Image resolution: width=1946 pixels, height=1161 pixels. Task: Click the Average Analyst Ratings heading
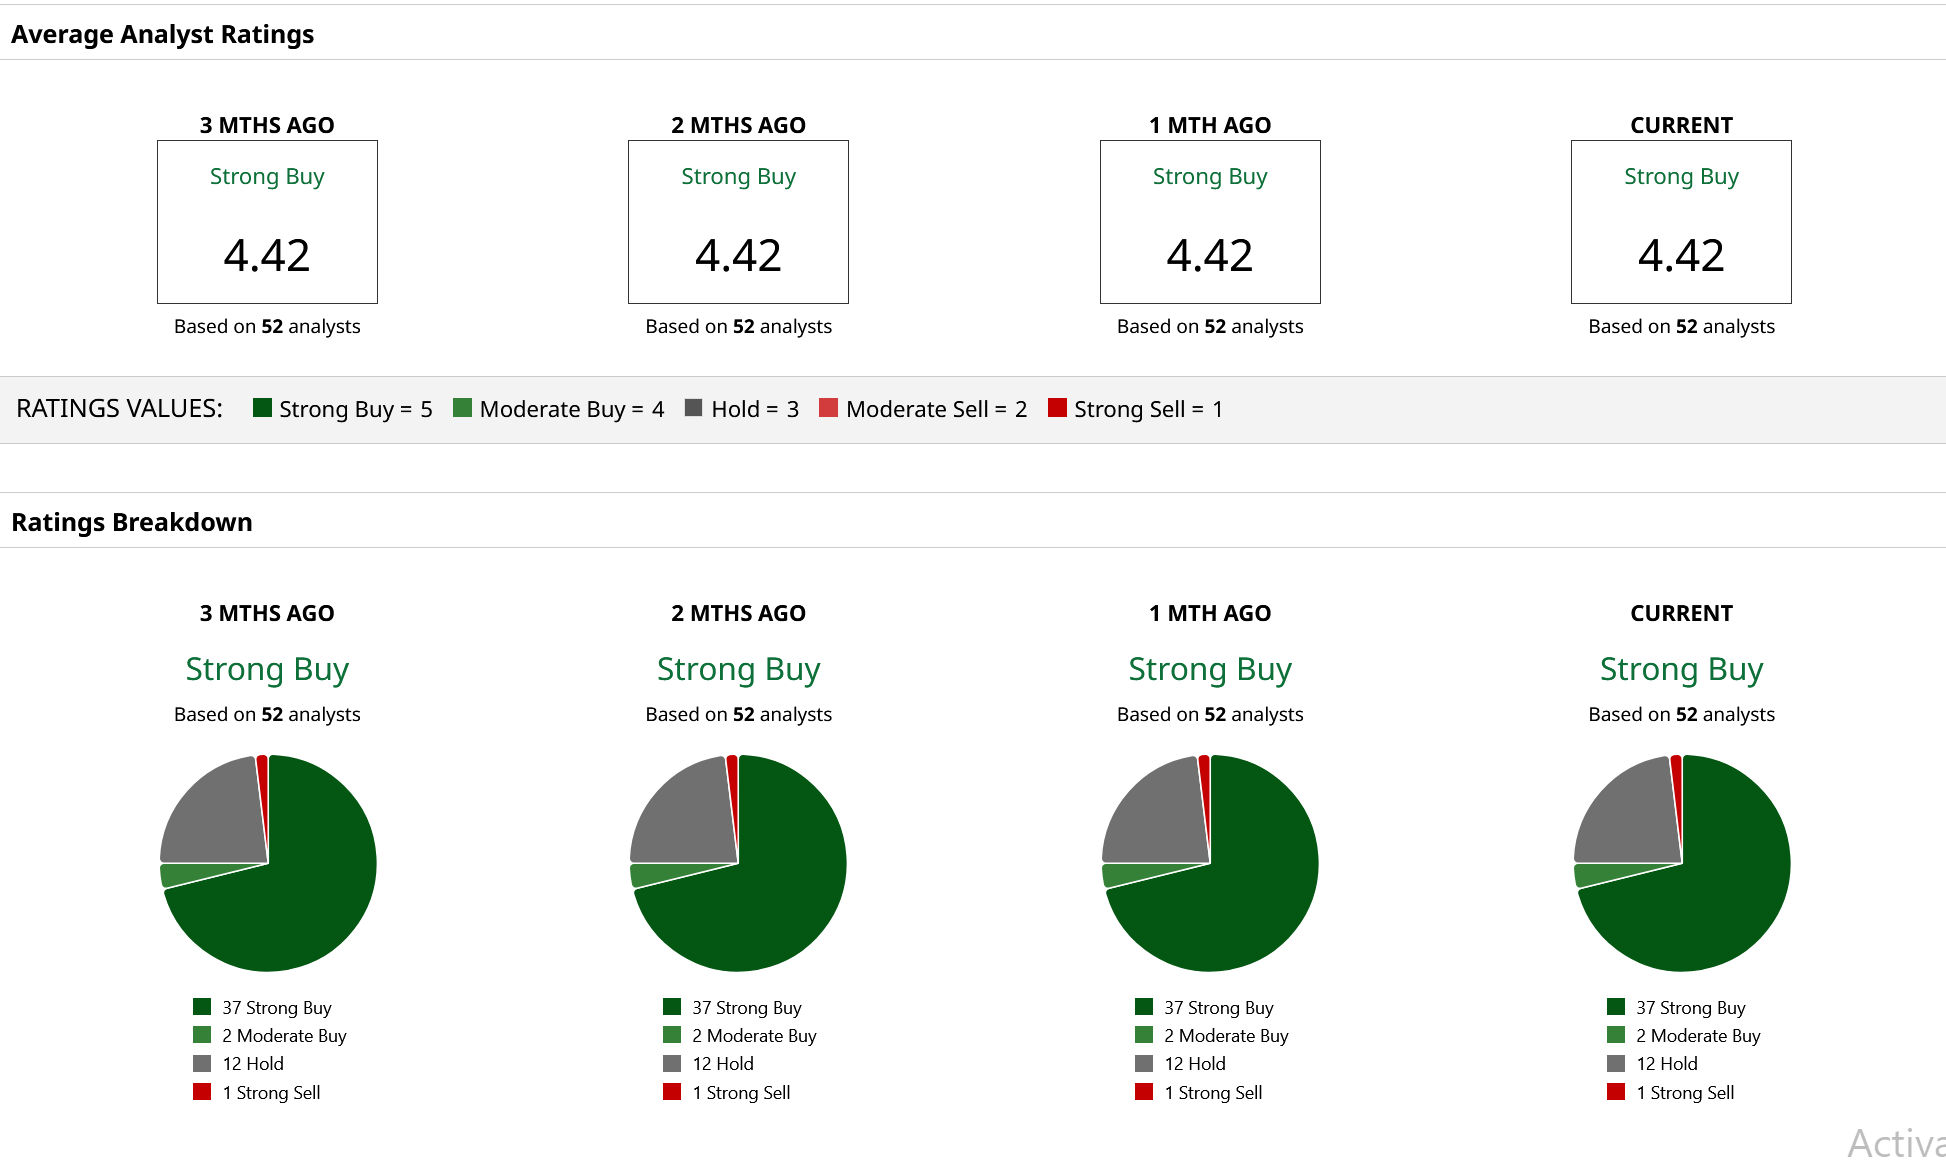click(162, 34)
